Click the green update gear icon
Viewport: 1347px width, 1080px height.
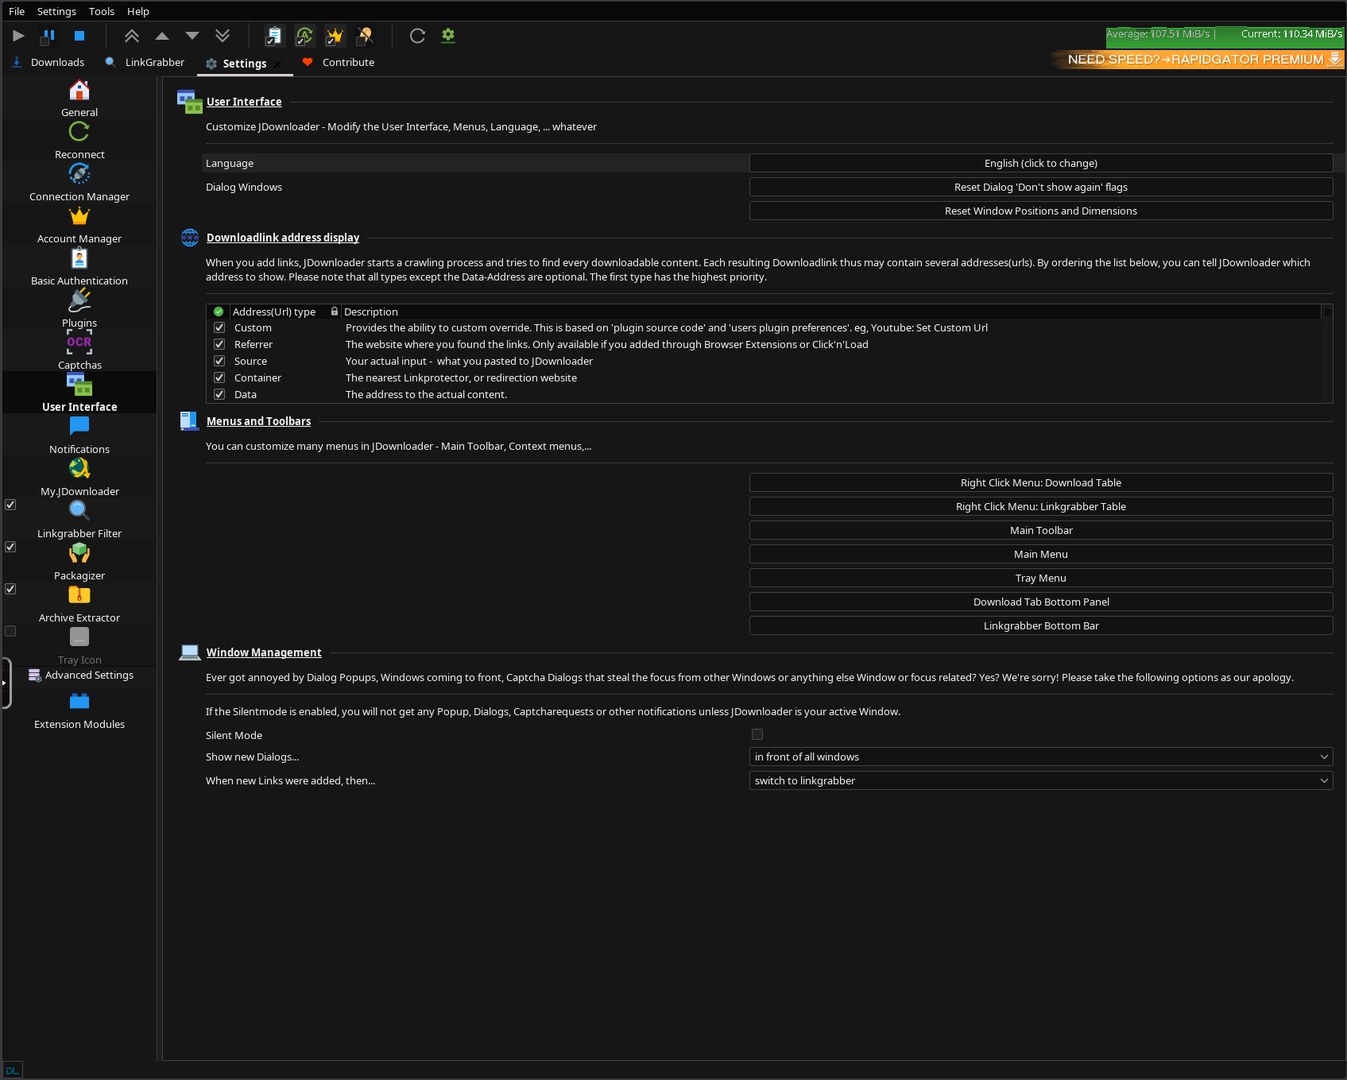click(x=448, y=35)
